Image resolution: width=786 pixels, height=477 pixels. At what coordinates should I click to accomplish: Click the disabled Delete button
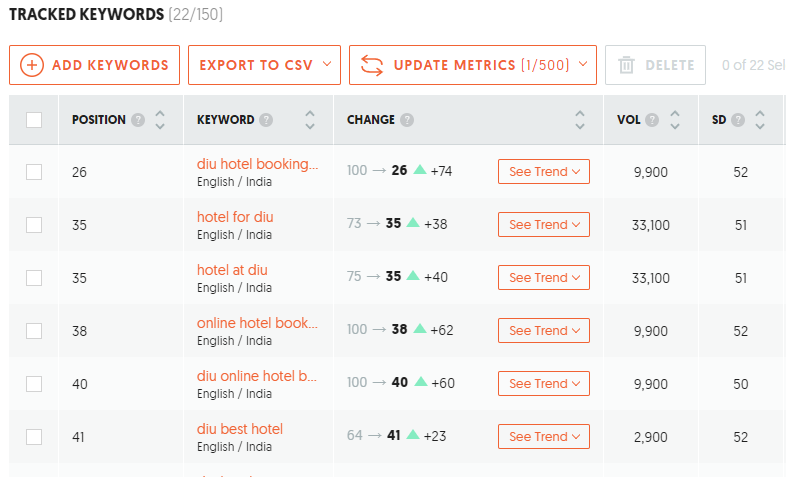(656, 65)
